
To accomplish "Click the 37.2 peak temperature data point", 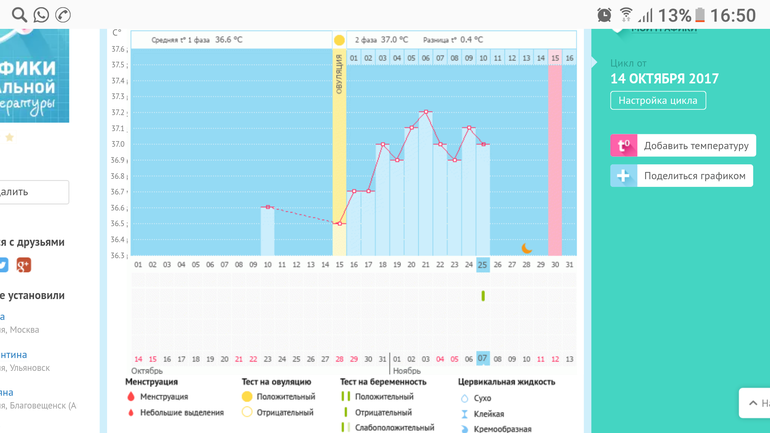I will point(425,112).
